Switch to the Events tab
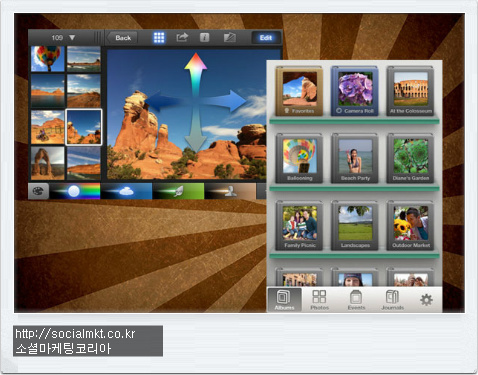The width and height of the screenshot is (478, 375). click(356, 300)
